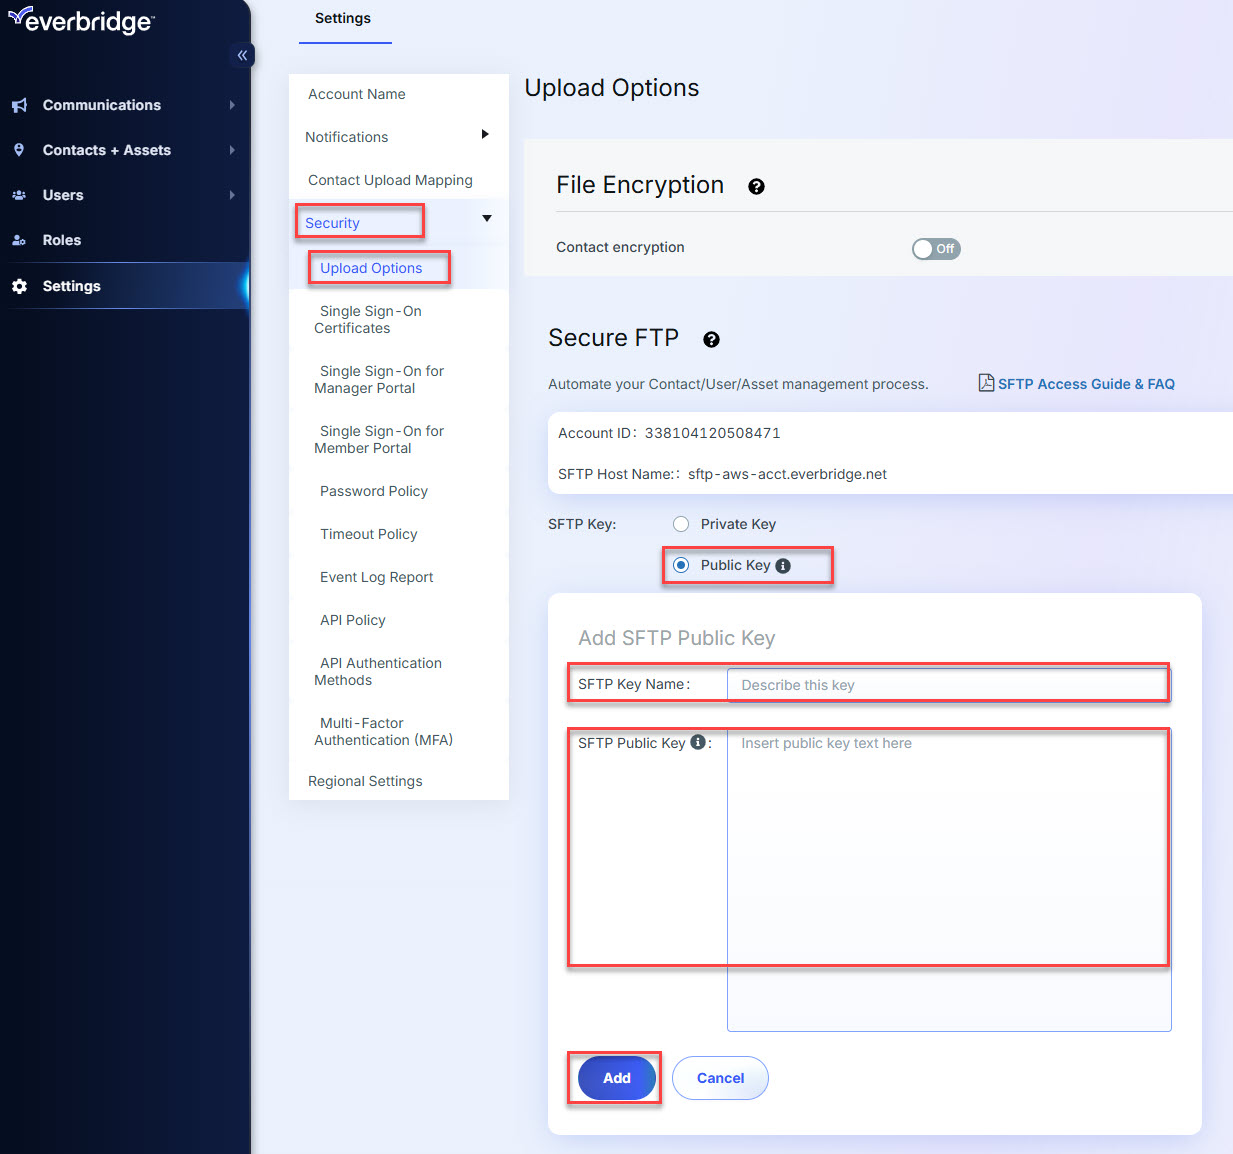Switch to the Settings tab

[343, 19]
